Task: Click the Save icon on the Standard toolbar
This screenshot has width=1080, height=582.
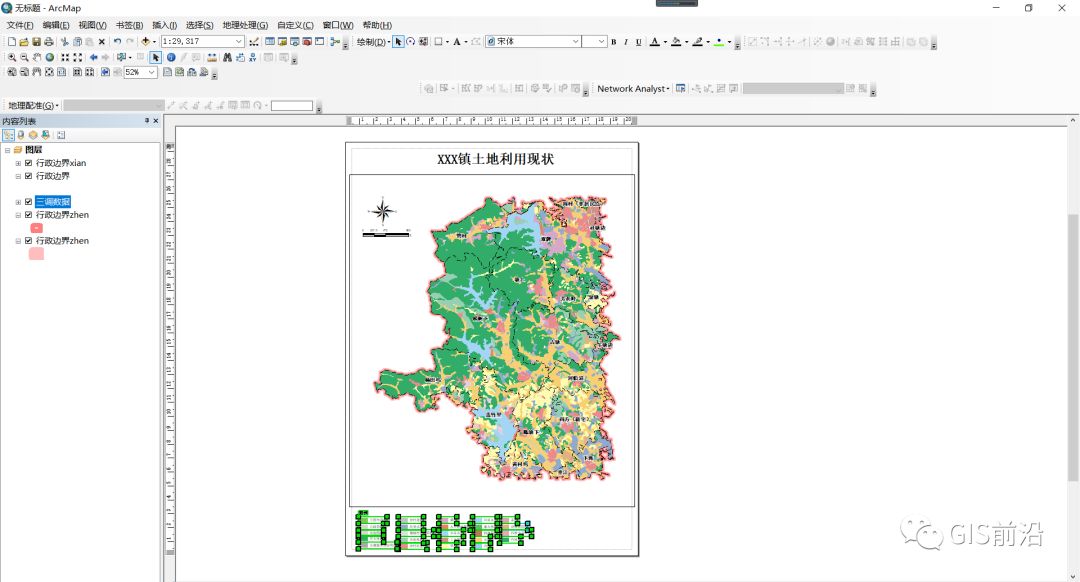Action: click(x=37, y=42)
